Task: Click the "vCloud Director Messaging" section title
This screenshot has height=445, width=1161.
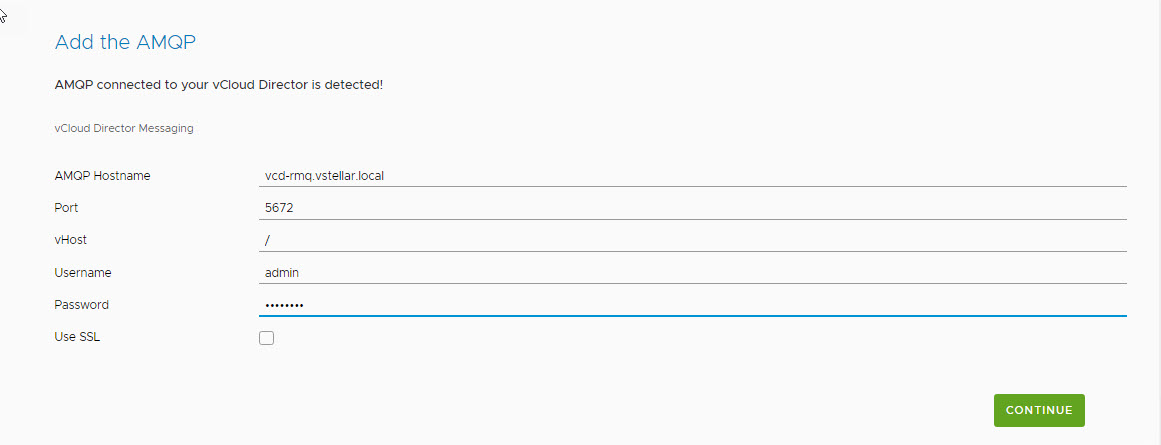Action: point(124,129)
